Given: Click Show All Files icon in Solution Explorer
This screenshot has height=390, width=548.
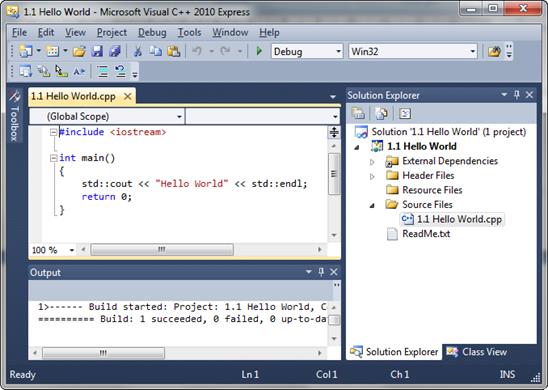Looking at the screenshot, I should (382, 113).
